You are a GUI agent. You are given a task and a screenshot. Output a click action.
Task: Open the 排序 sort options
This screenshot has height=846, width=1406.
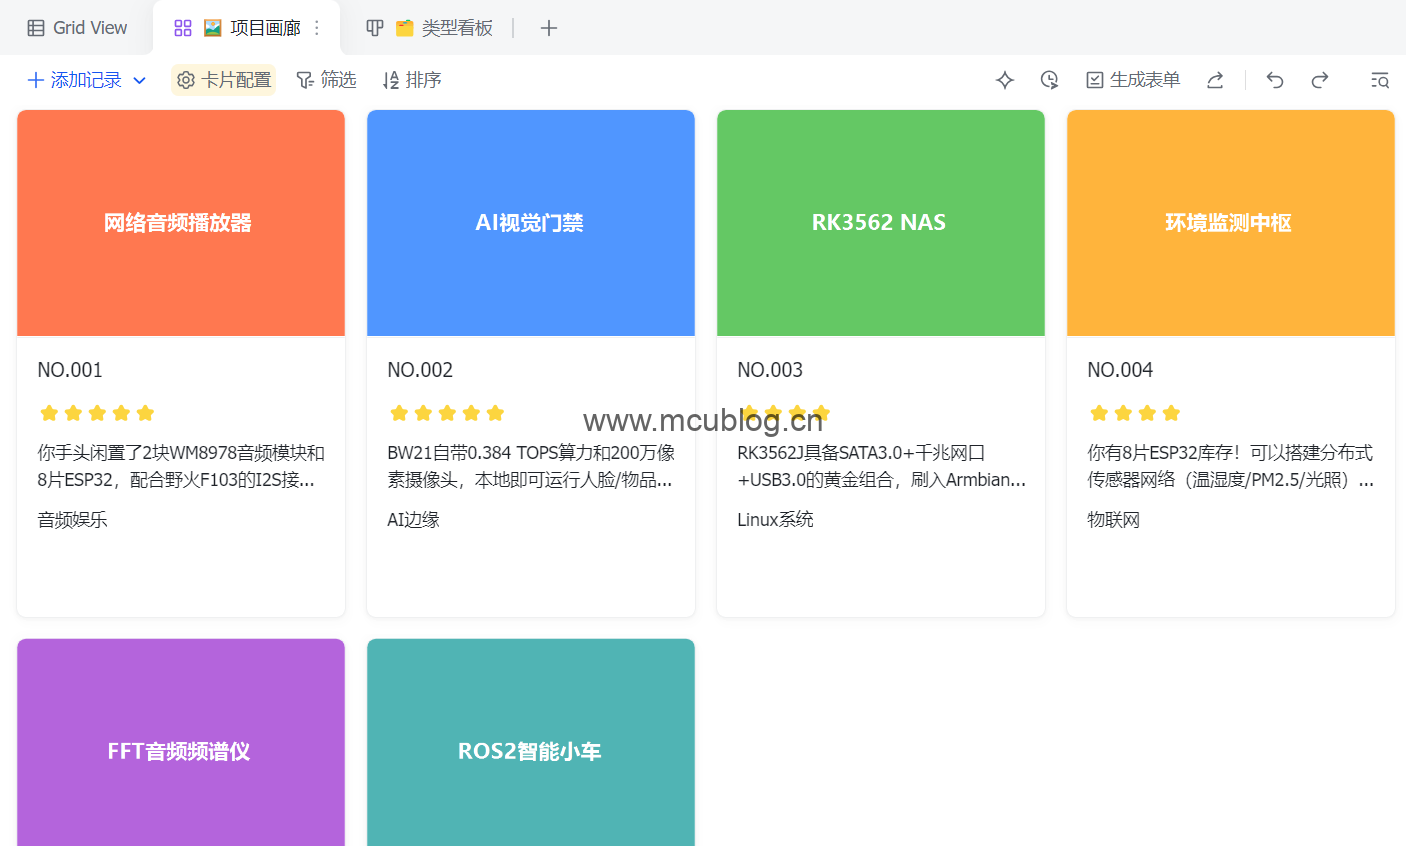click(x=412, y=80)
